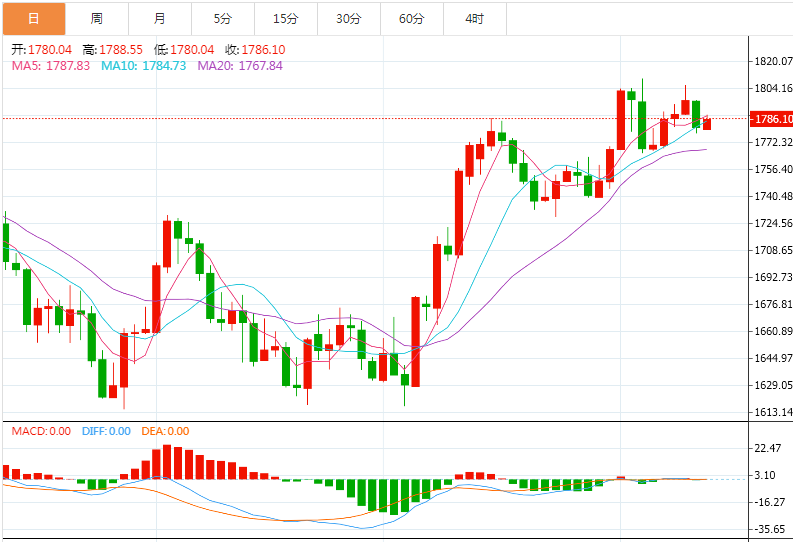Click the MA10: 1784.73 indicator value
The width and height of the screenshot is (793, 542).
tap(144, 66)
